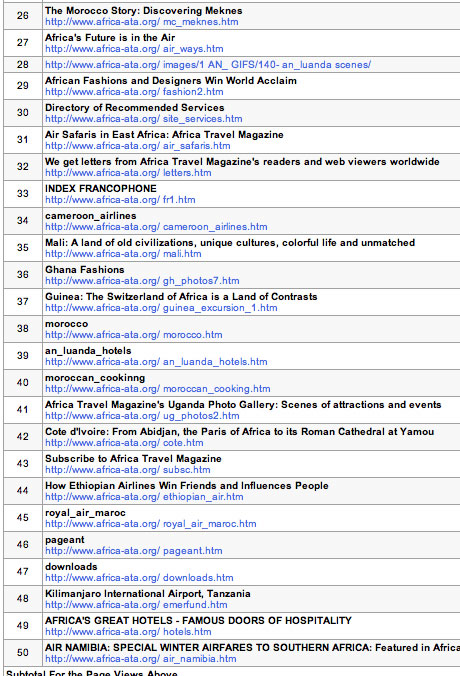
Task: Click the rank number 40 cell
Action: tap(23, 383)
